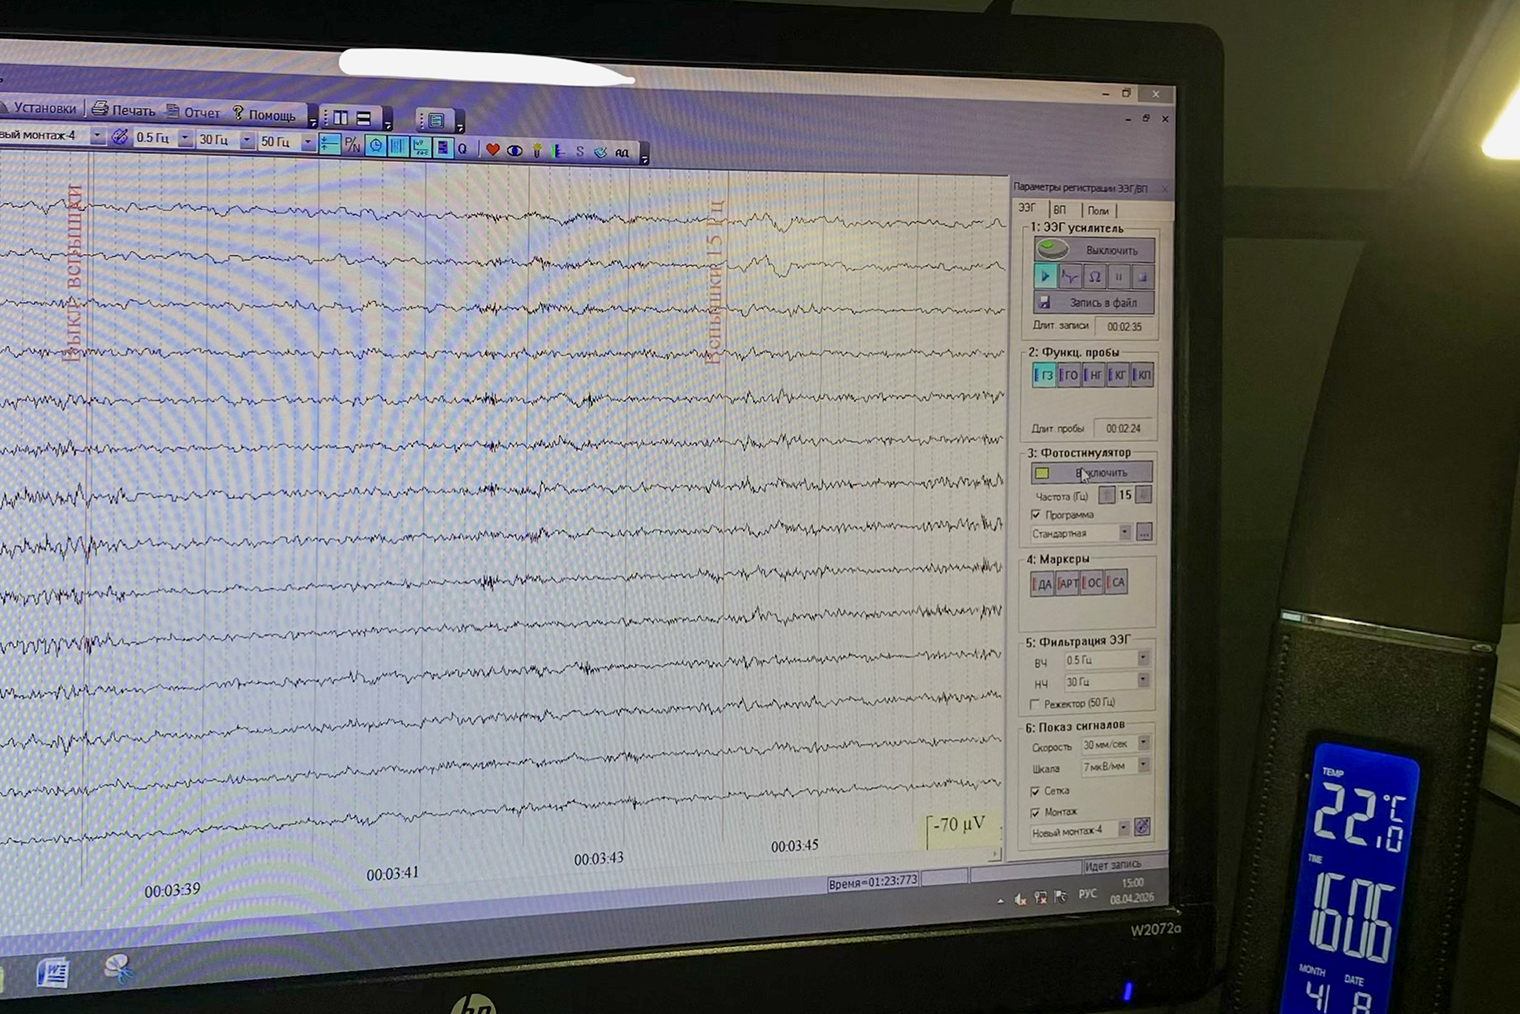Increase the photostimulator frequency with the right stepper arrow
Screen dimensions: 1520x1014
click(x=1144, y=495)
